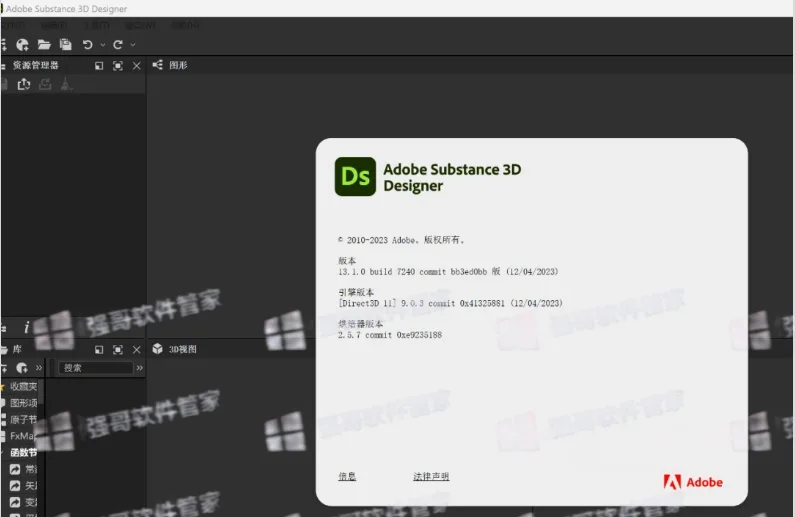
Task: Select 收藏夹 favorites in library tree
Action: 23,386
